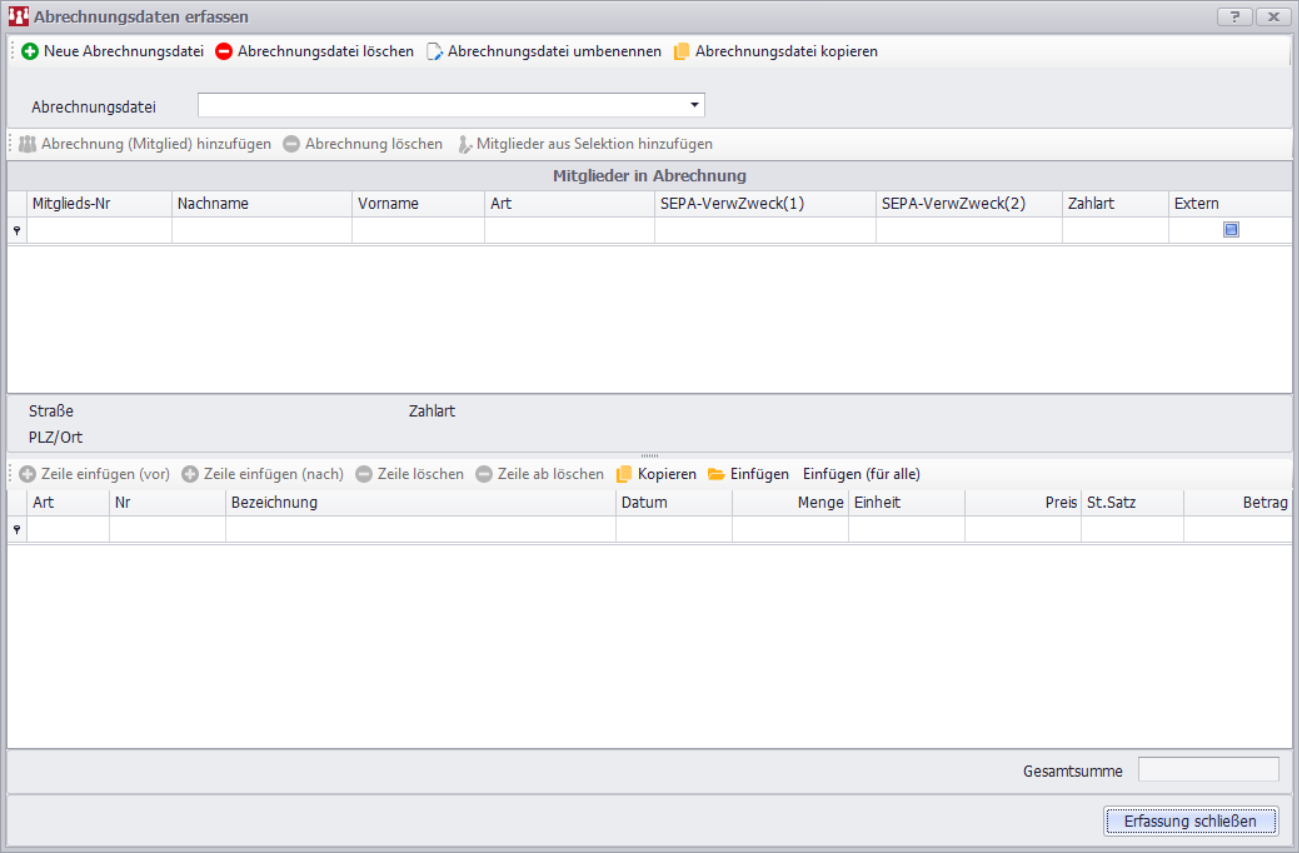Click the Einfügen folder icon
The image size is (1299, 853).
pyautogui.click(x=716, y=474)
